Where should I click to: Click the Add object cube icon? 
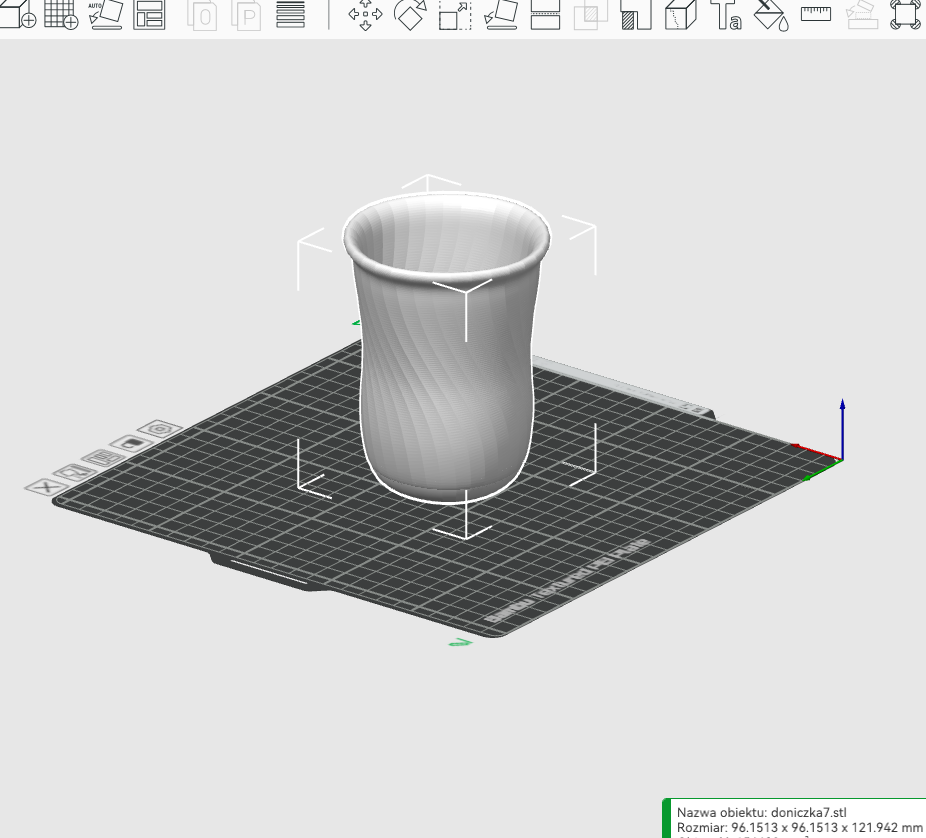pyautogui.click(x=18, y=13)
